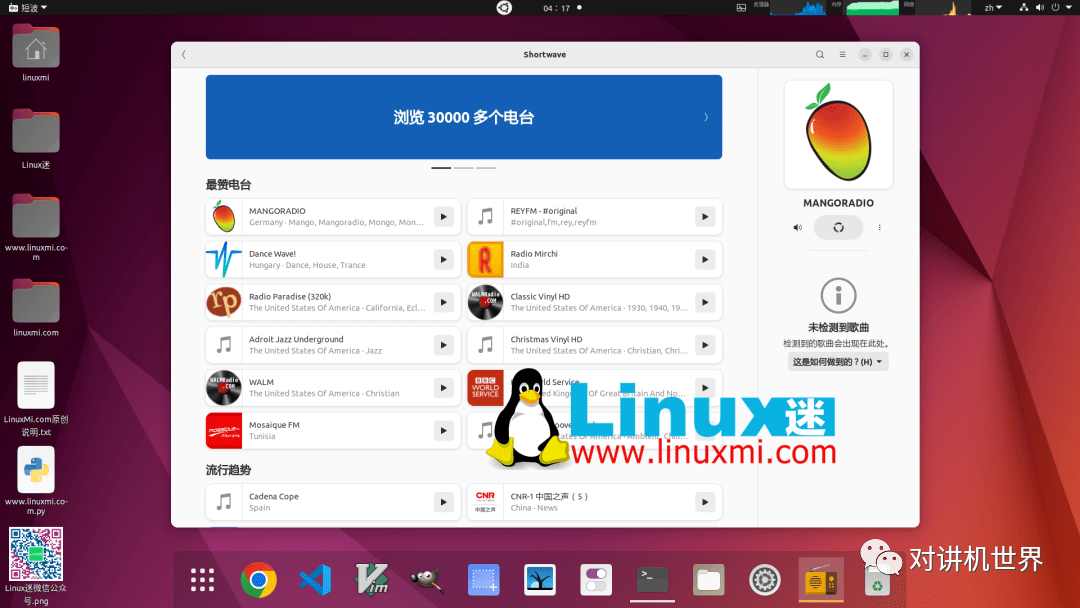Click the Shortwave radio icon in dock

point(821,580)
